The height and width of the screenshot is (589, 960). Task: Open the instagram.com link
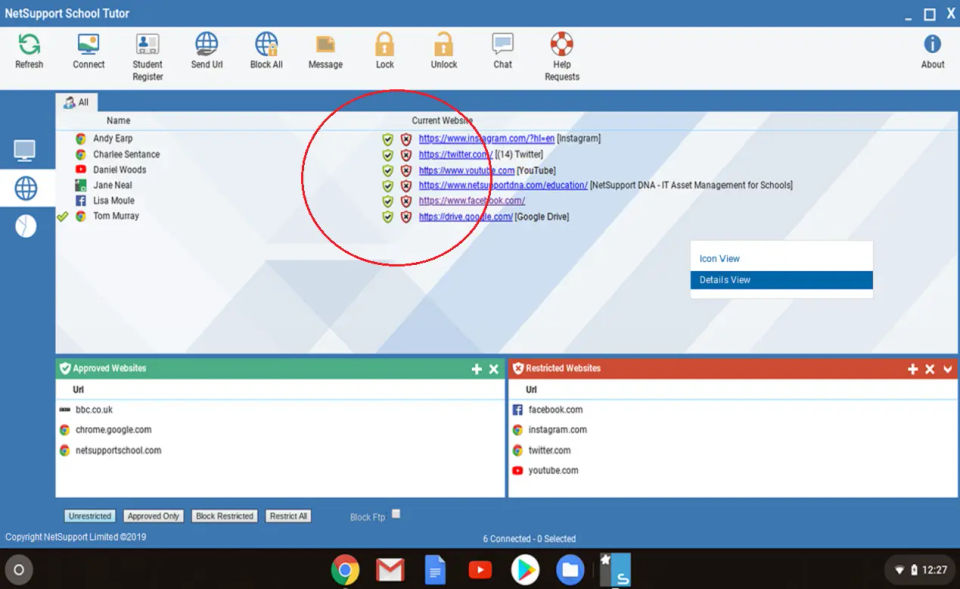486,139
